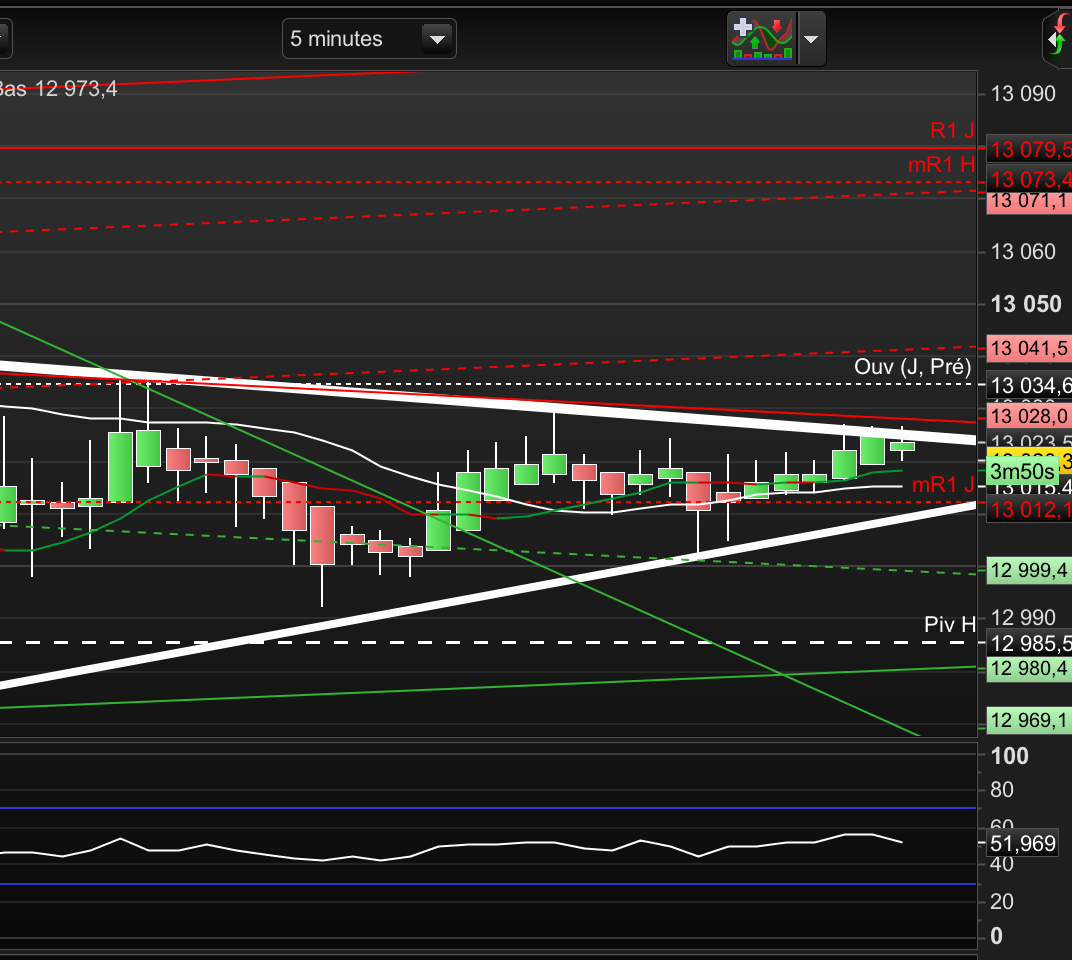This screenshot has width=1072, height=960.
Task: Select the 13 079,5 red price tag
Action: coord(1029,149)
